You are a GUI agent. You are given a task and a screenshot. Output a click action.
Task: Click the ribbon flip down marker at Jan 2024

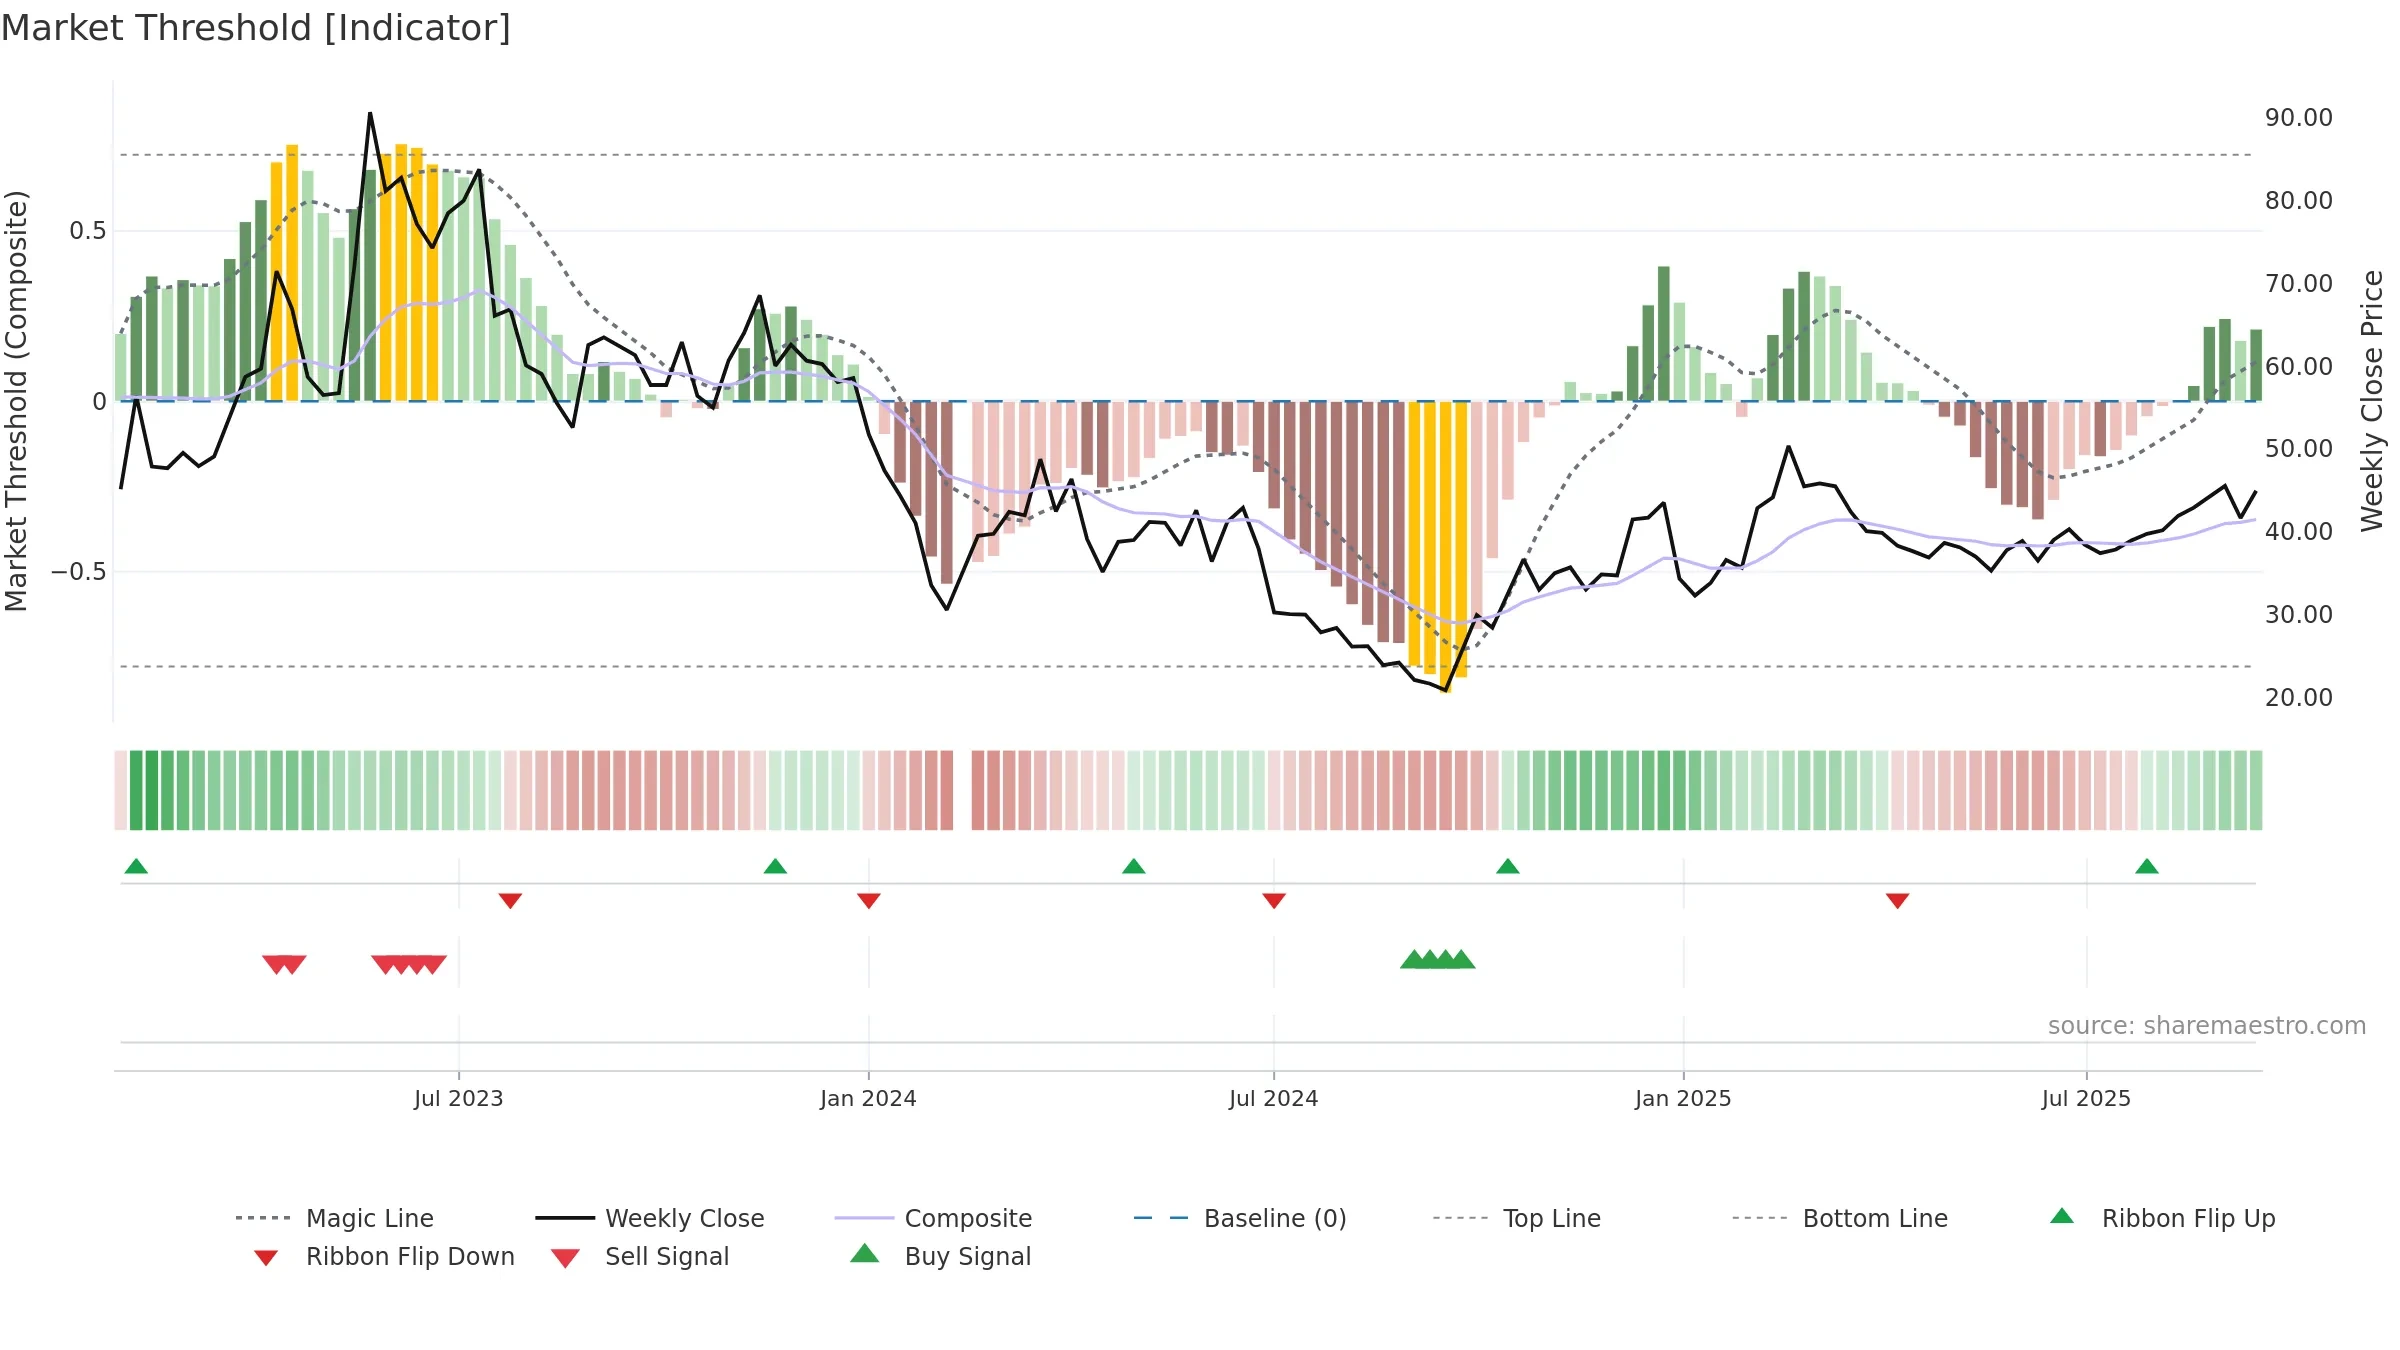coord(869,901)
